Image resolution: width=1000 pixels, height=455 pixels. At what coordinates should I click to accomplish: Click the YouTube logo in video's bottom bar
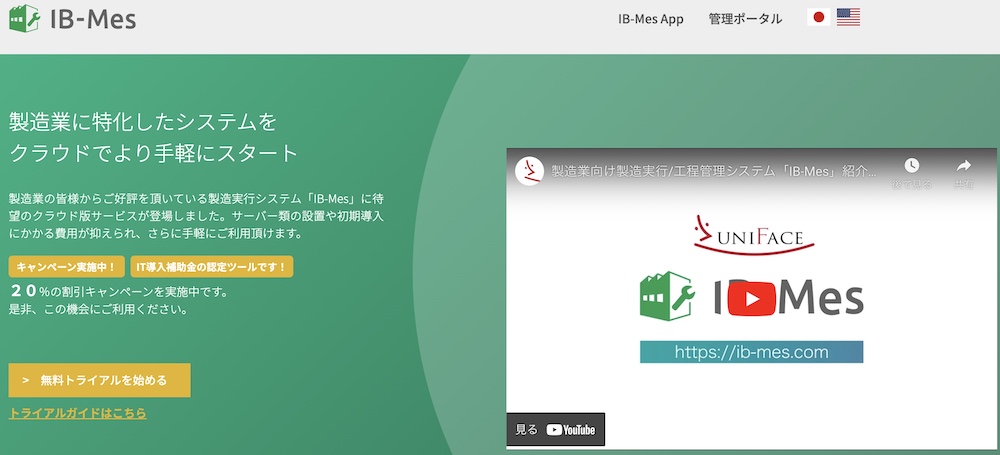click(x=571, y=430)
